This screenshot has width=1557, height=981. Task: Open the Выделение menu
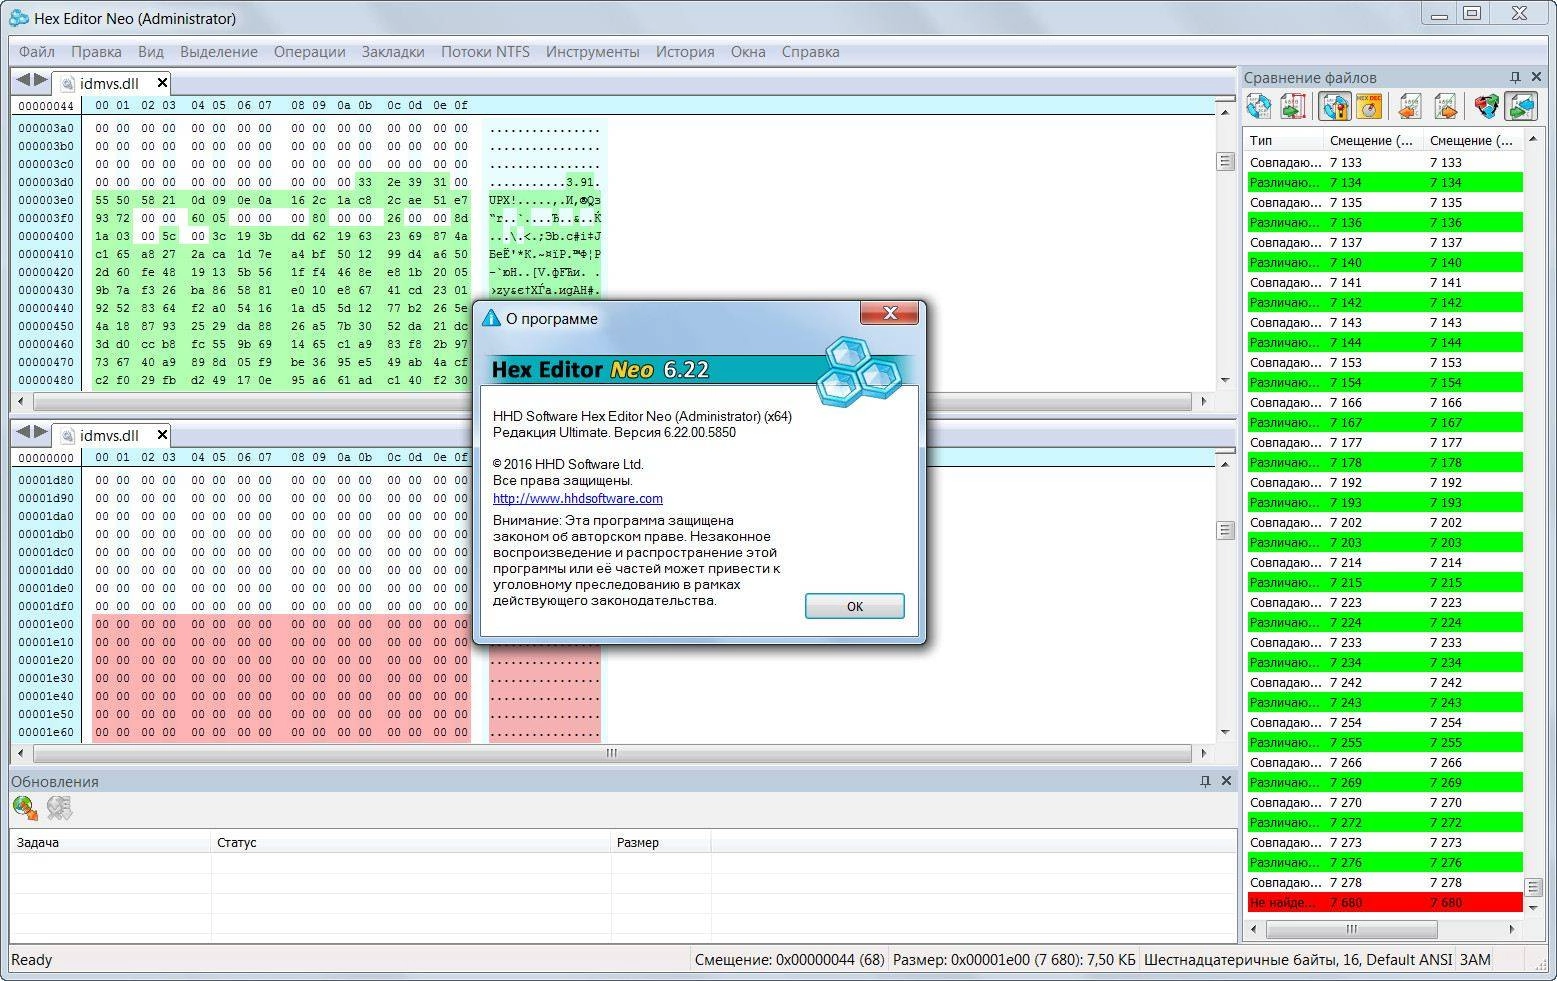[x=219, y=52]
